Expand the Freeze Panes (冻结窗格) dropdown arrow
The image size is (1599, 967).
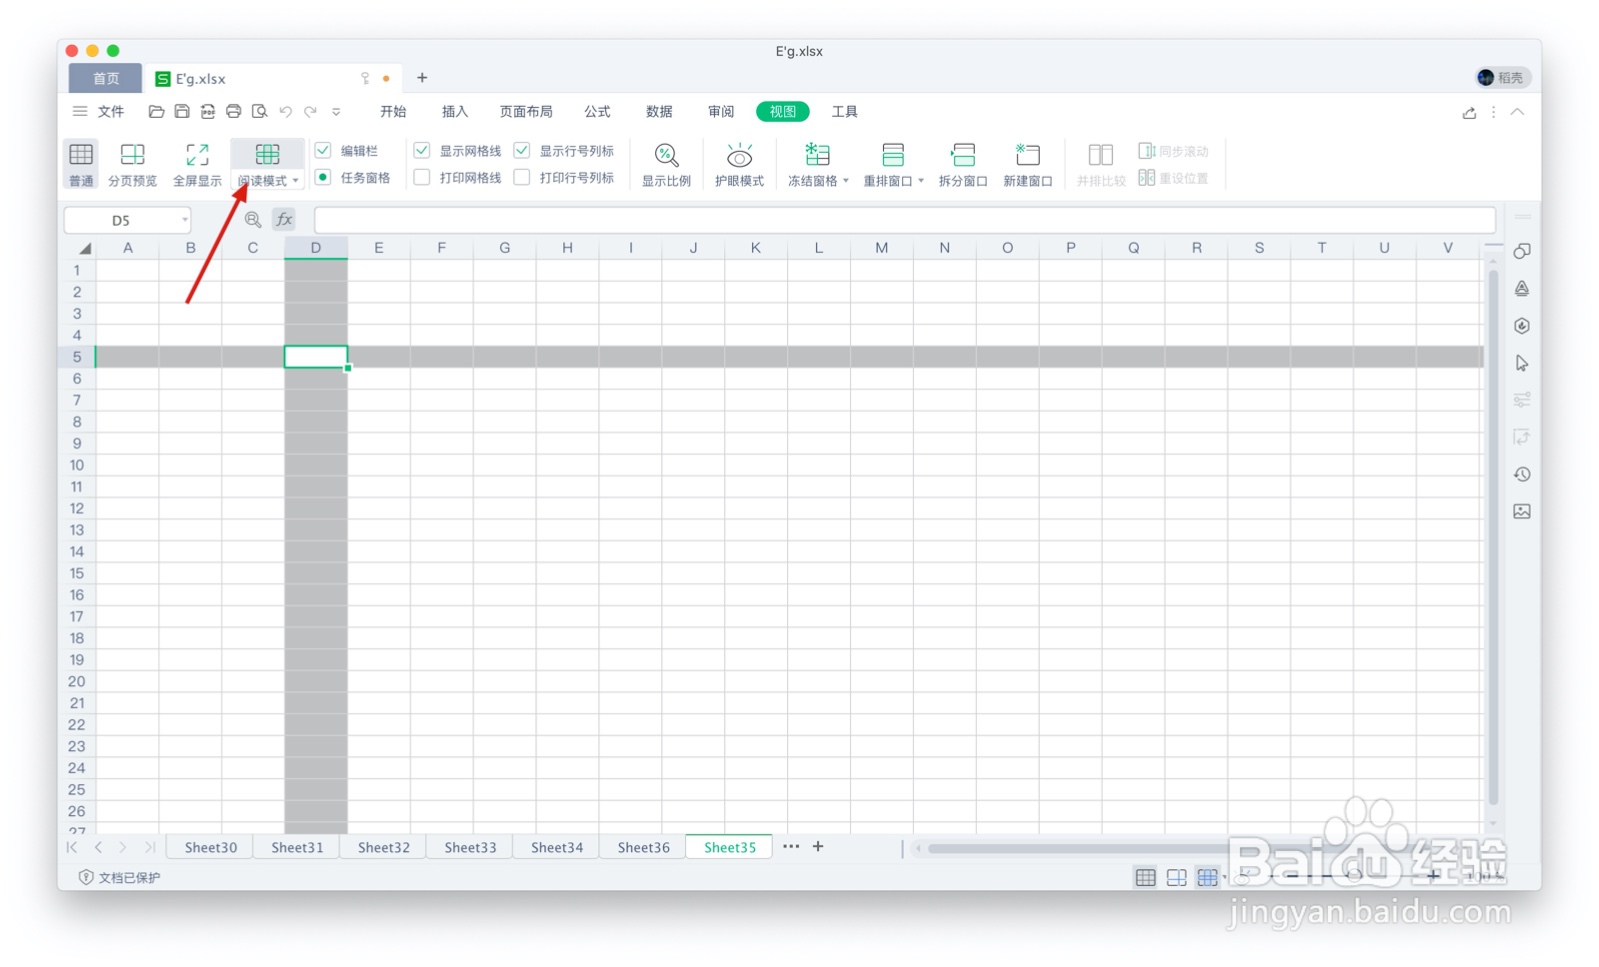tap(846, 181)
